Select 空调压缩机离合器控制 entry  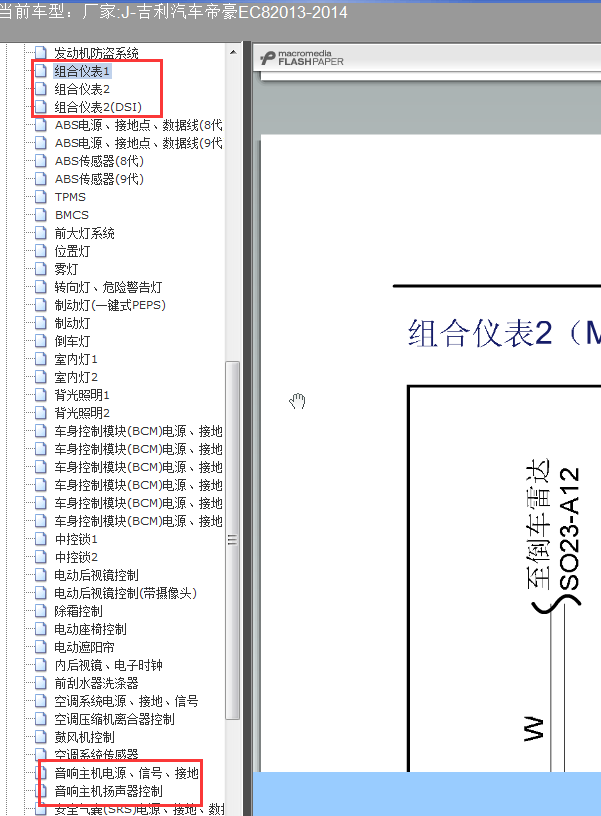[114, 719]
